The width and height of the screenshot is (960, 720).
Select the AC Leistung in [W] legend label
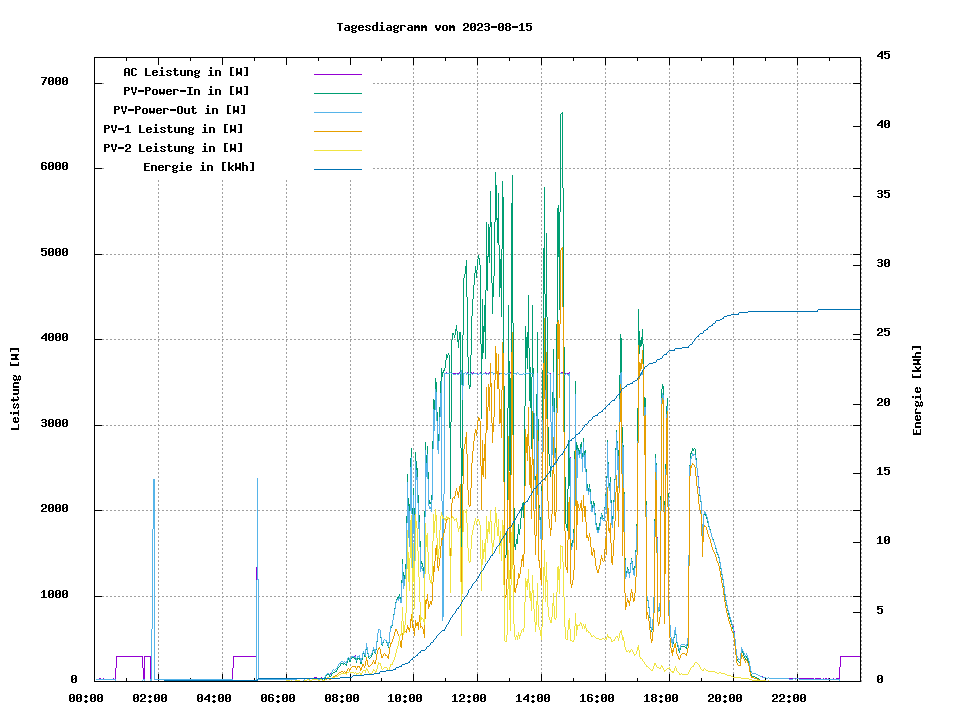[x=186, y=72]
